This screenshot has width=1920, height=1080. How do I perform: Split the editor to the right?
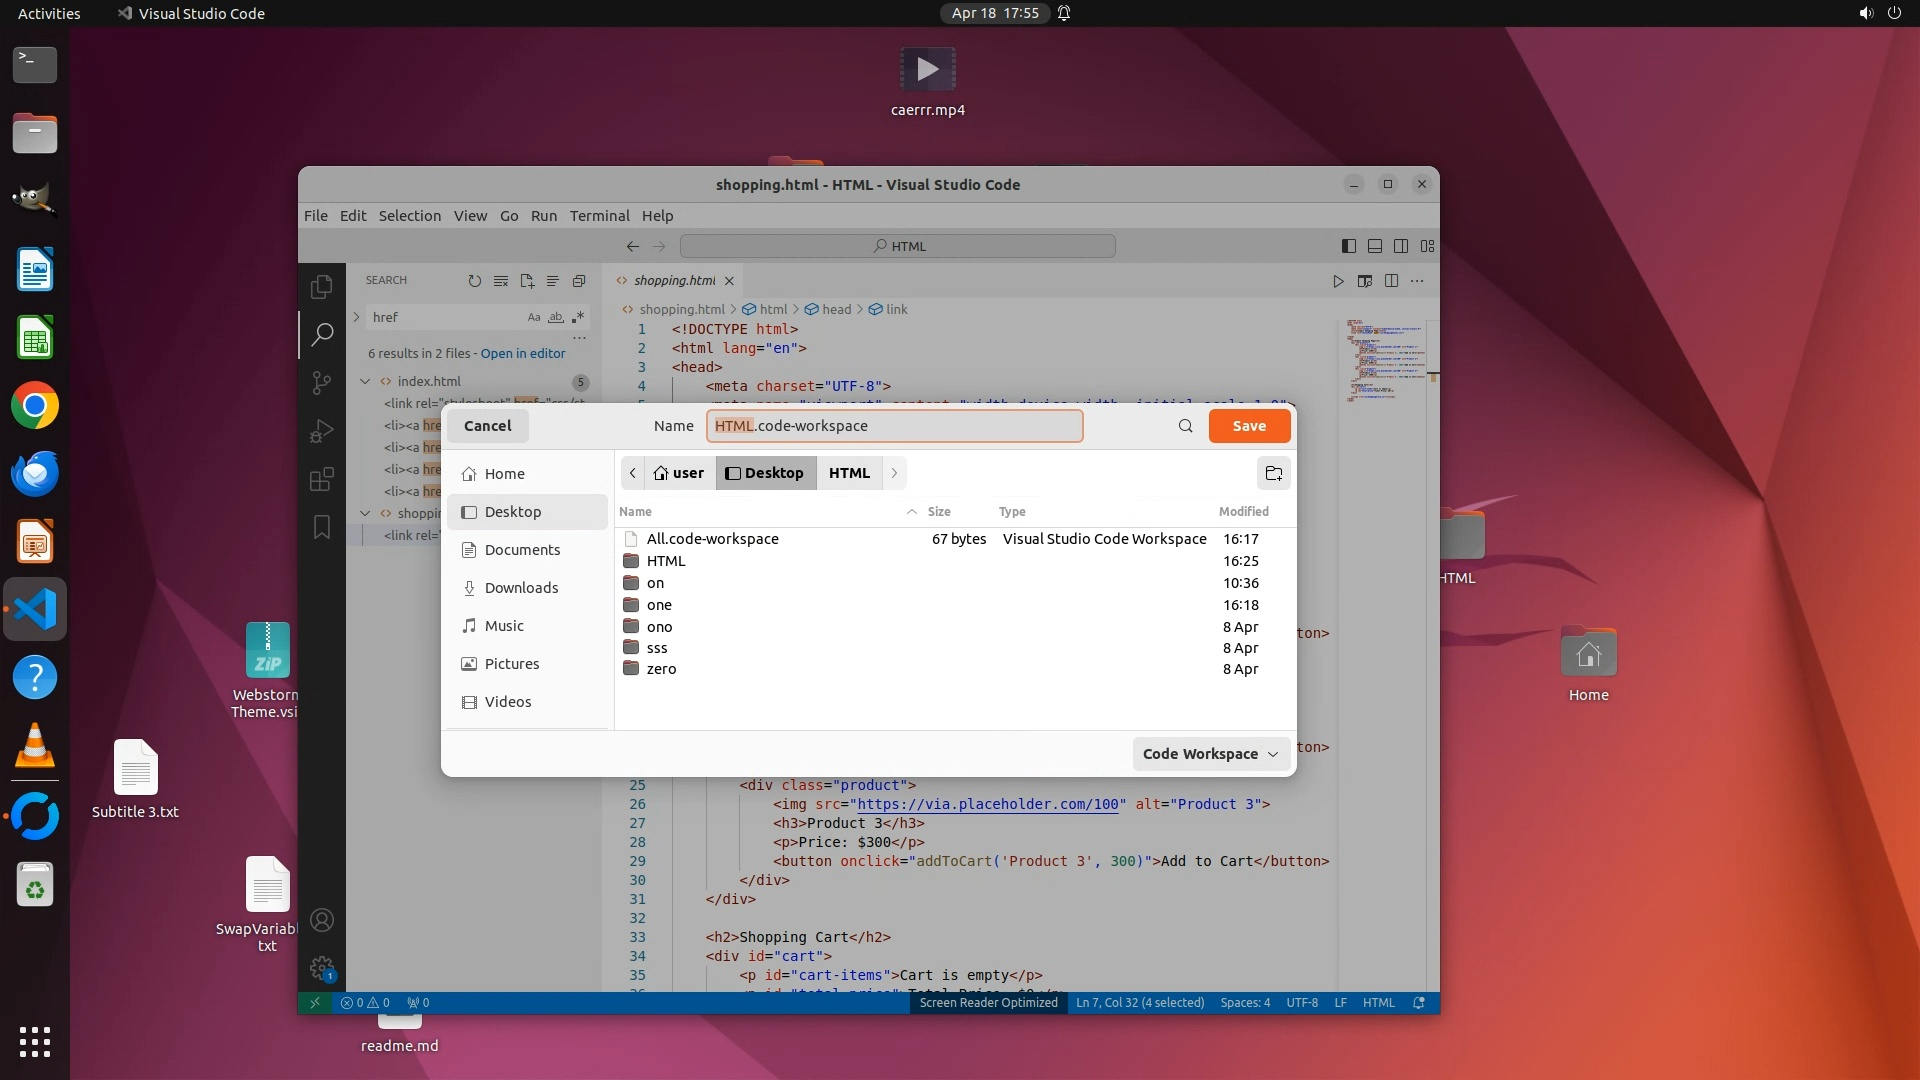(x=1391, y=281)
